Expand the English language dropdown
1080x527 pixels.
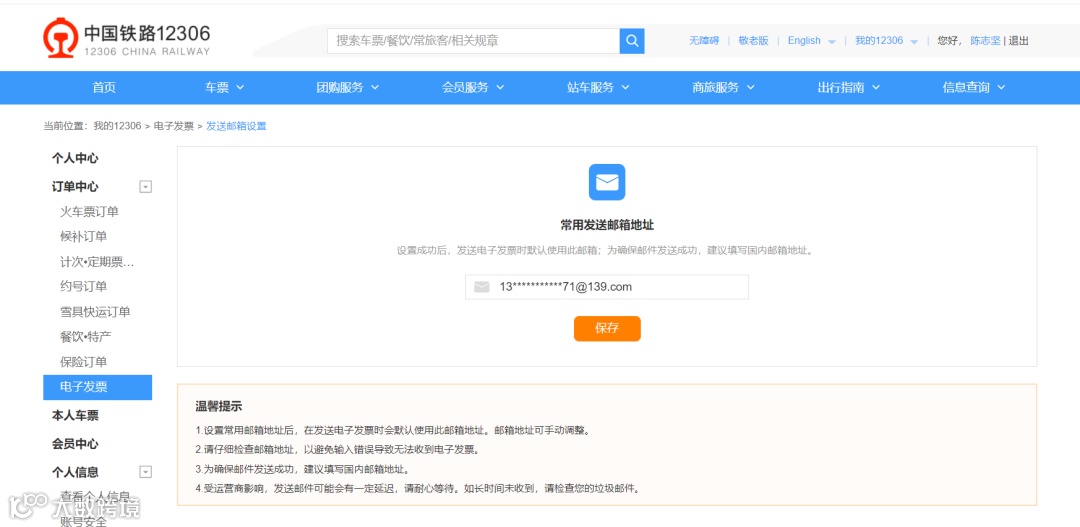811,41
